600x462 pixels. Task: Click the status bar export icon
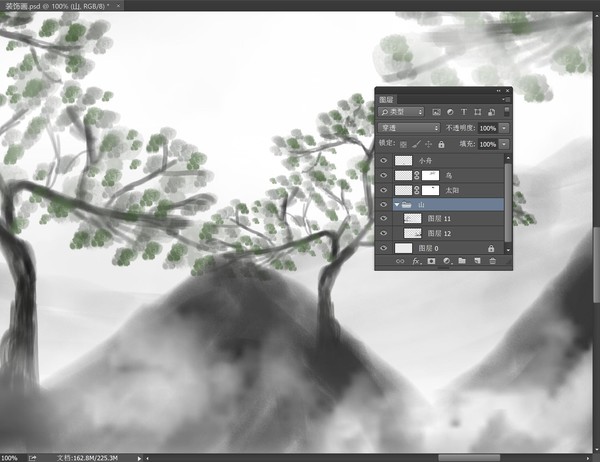33,458
